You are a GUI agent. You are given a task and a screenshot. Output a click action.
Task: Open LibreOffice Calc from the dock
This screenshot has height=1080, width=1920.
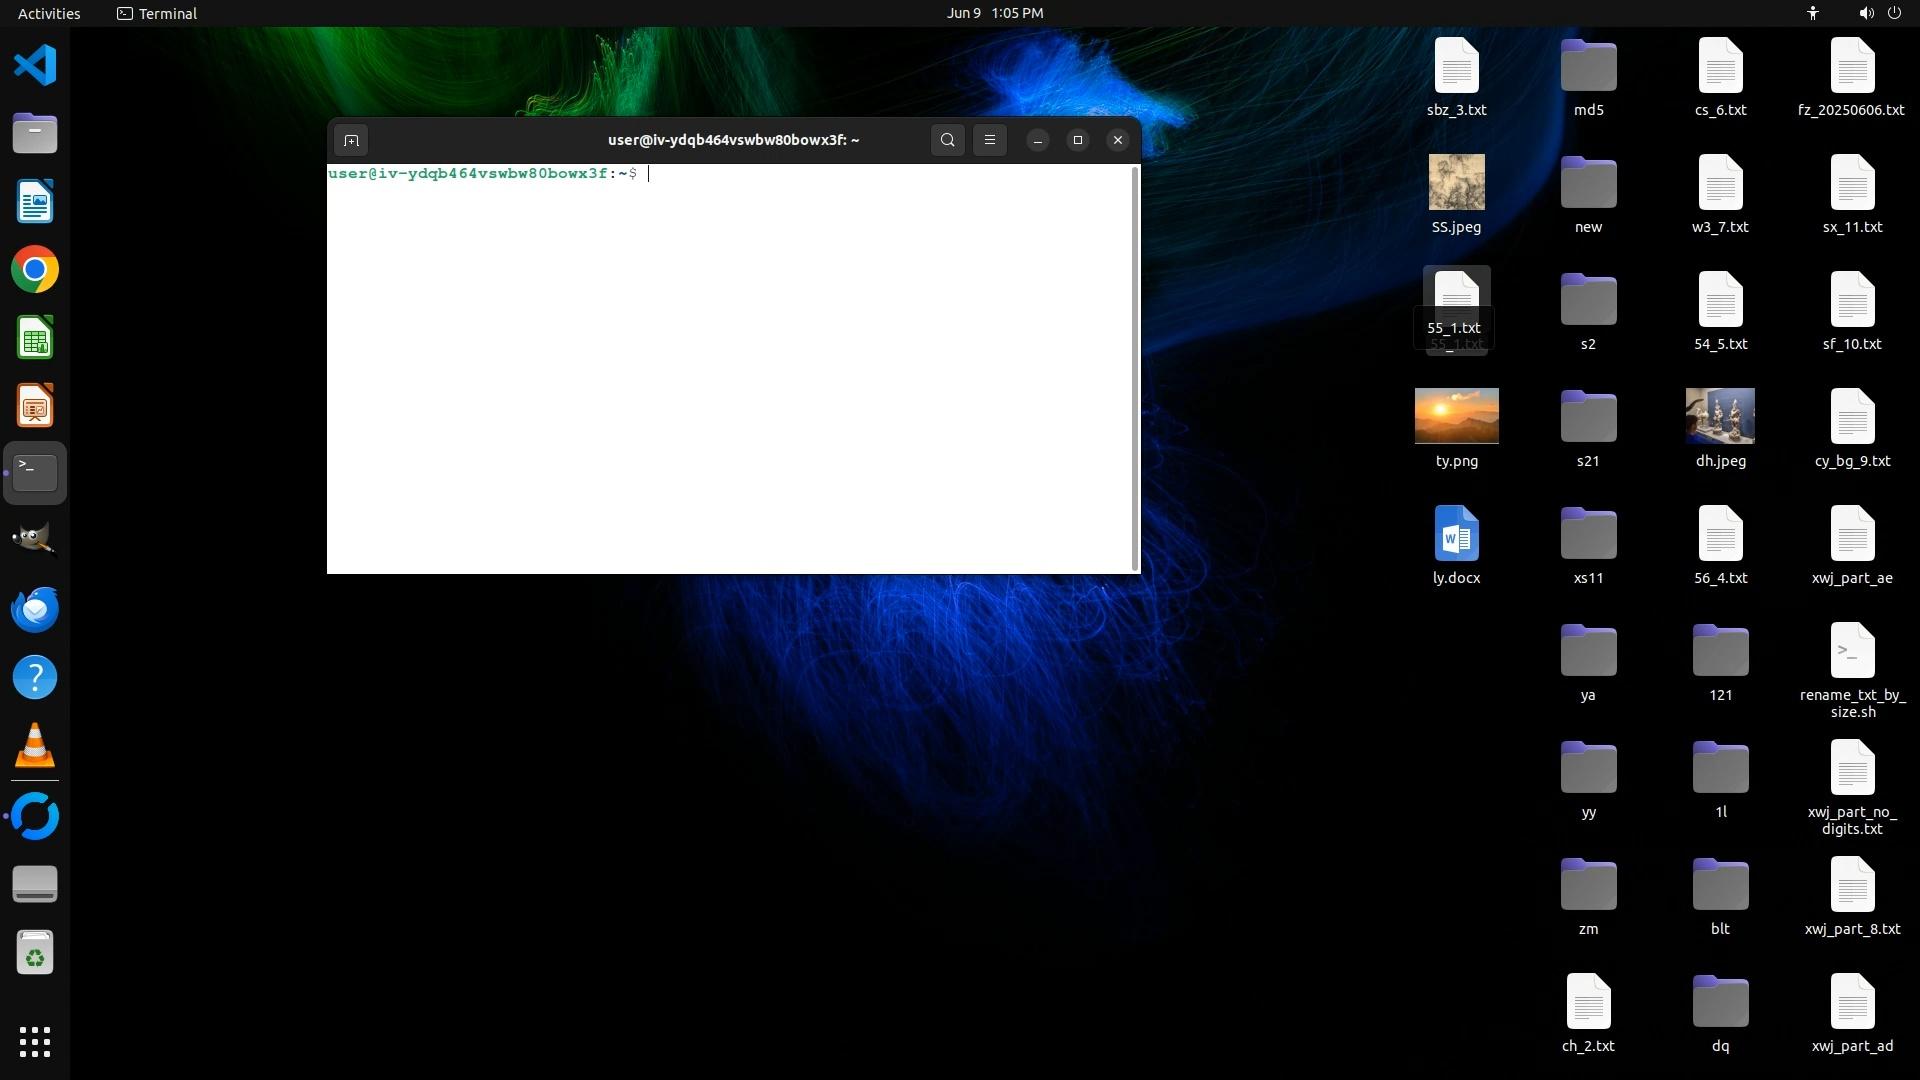(x=35, y=338)
